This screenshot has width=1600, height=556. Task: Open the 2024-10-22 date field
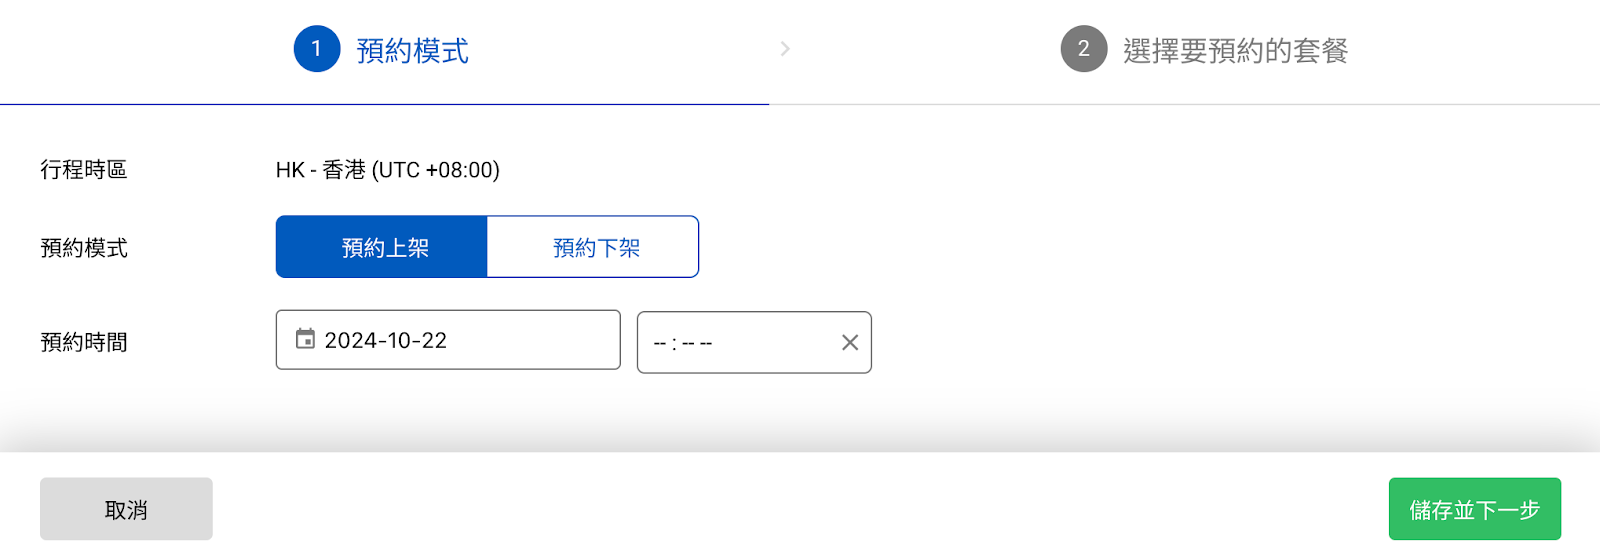(448, 340)
